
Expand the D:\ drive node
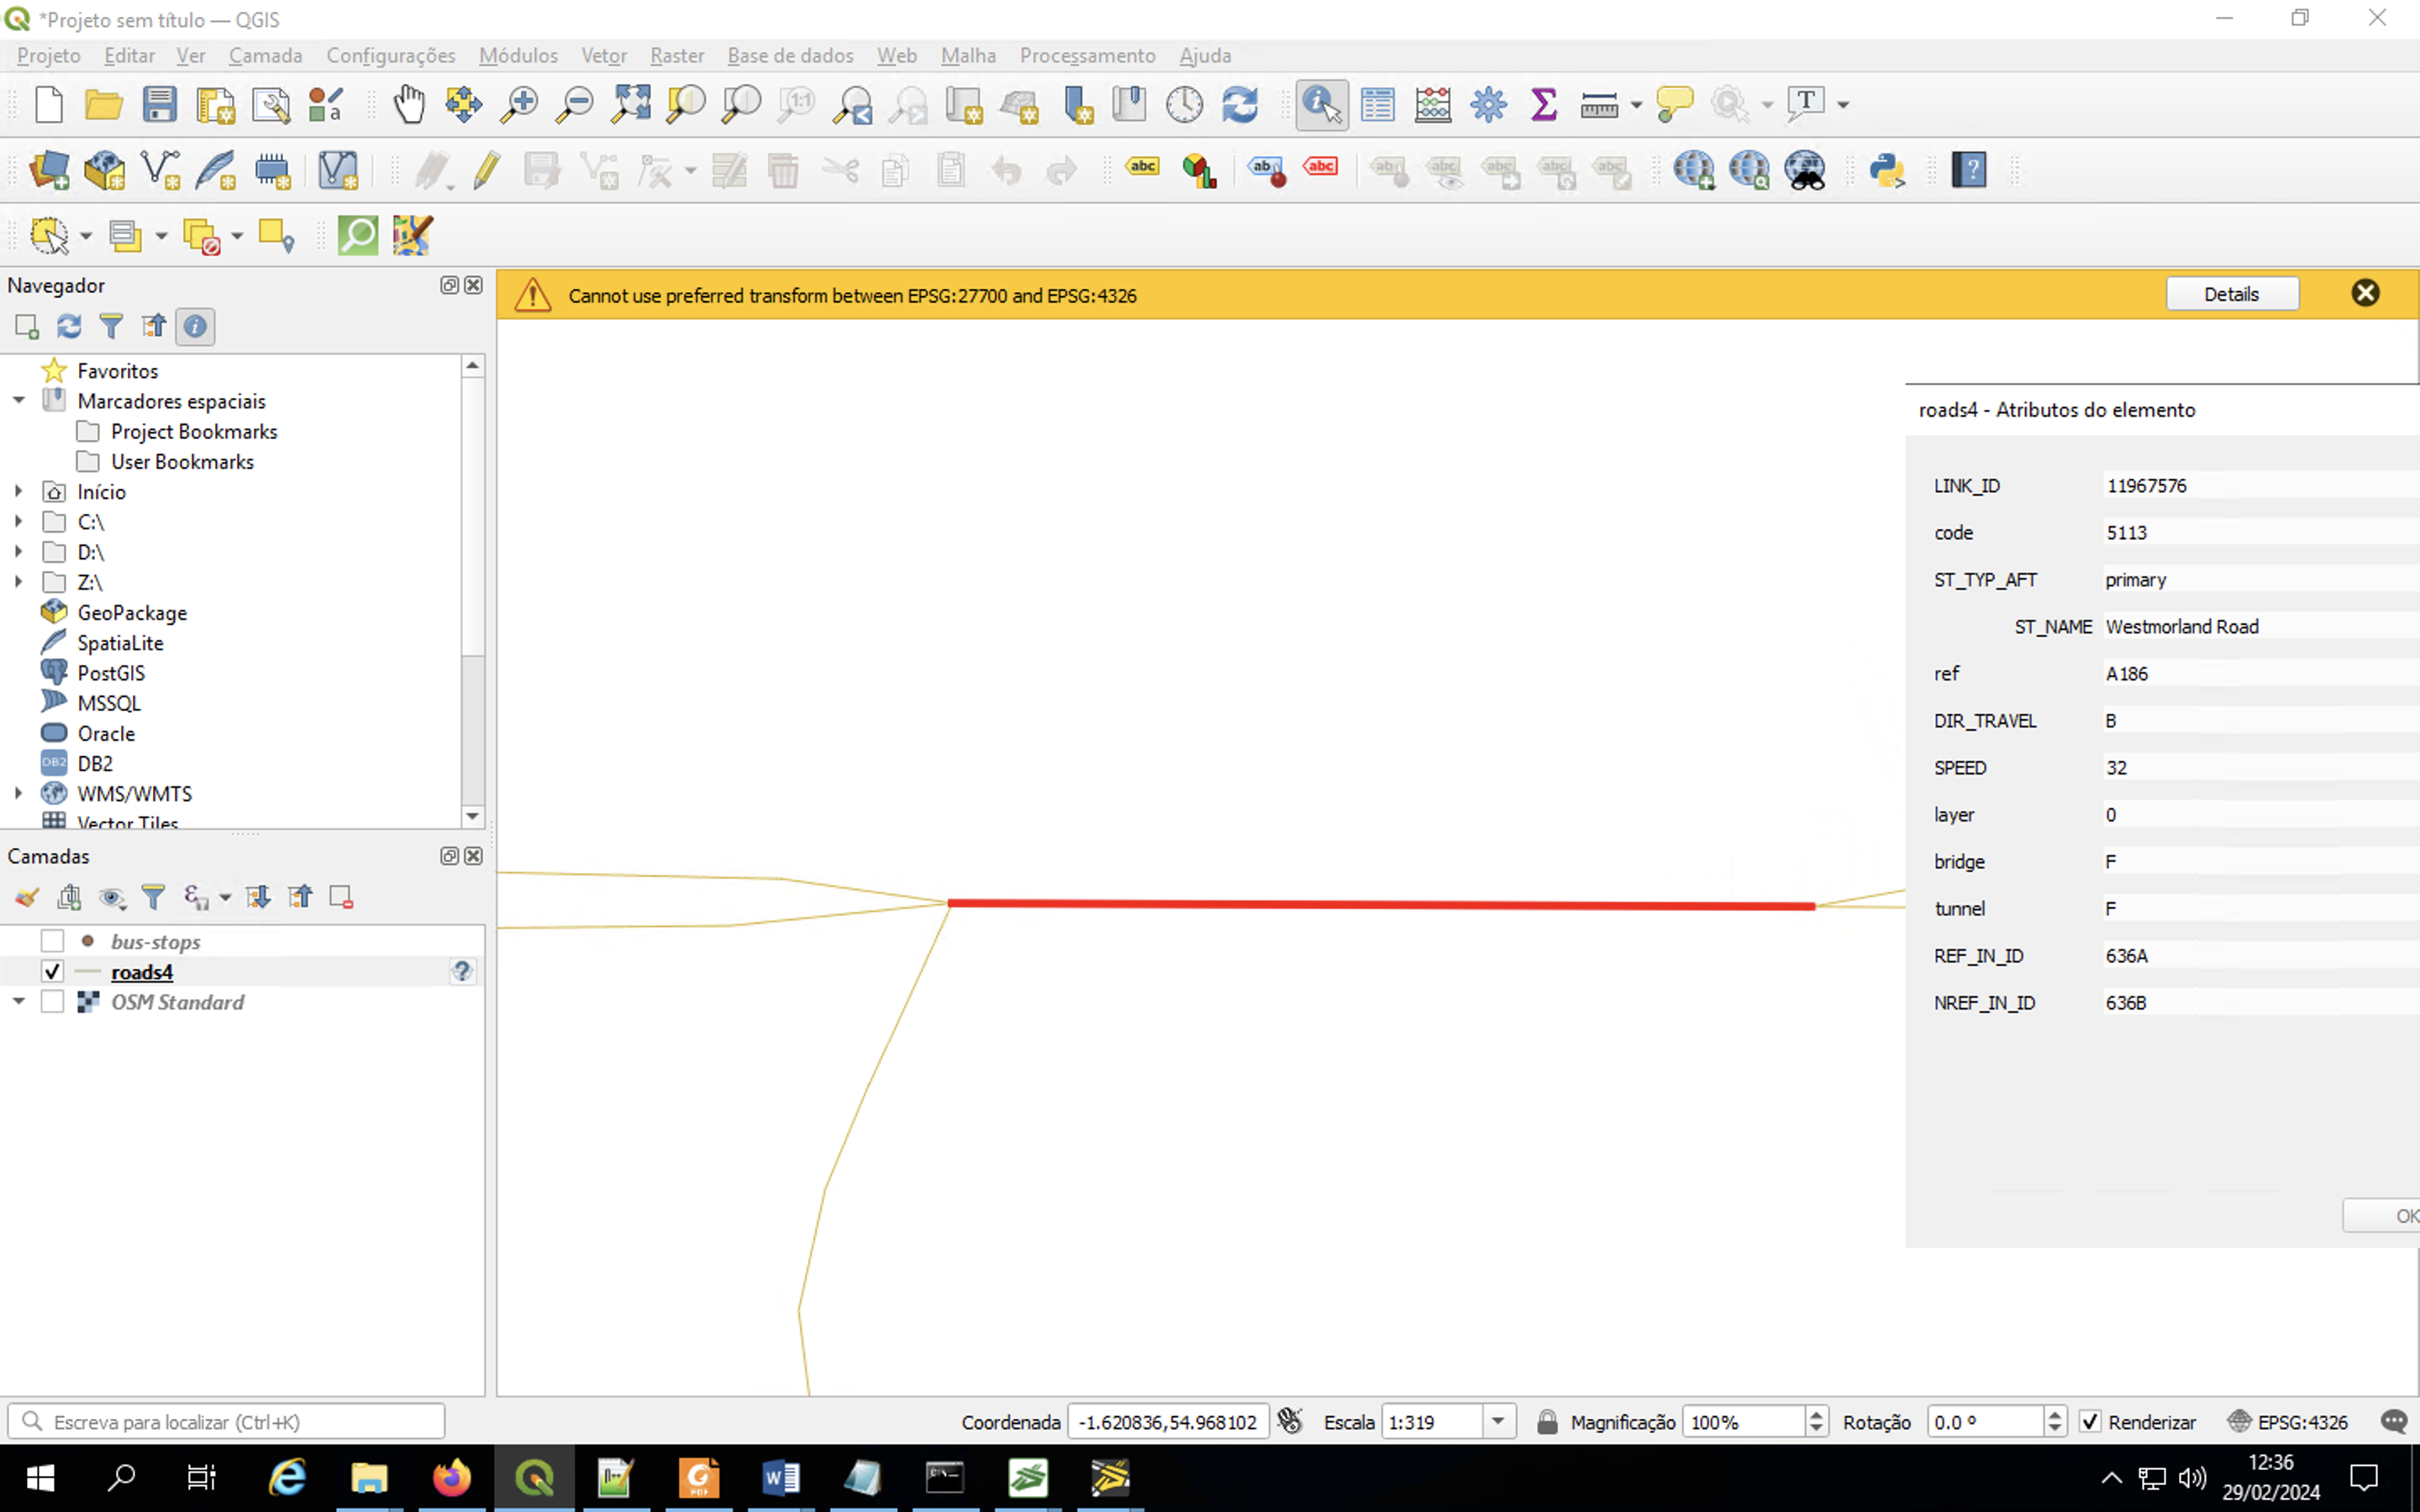(x=19, y=551)
